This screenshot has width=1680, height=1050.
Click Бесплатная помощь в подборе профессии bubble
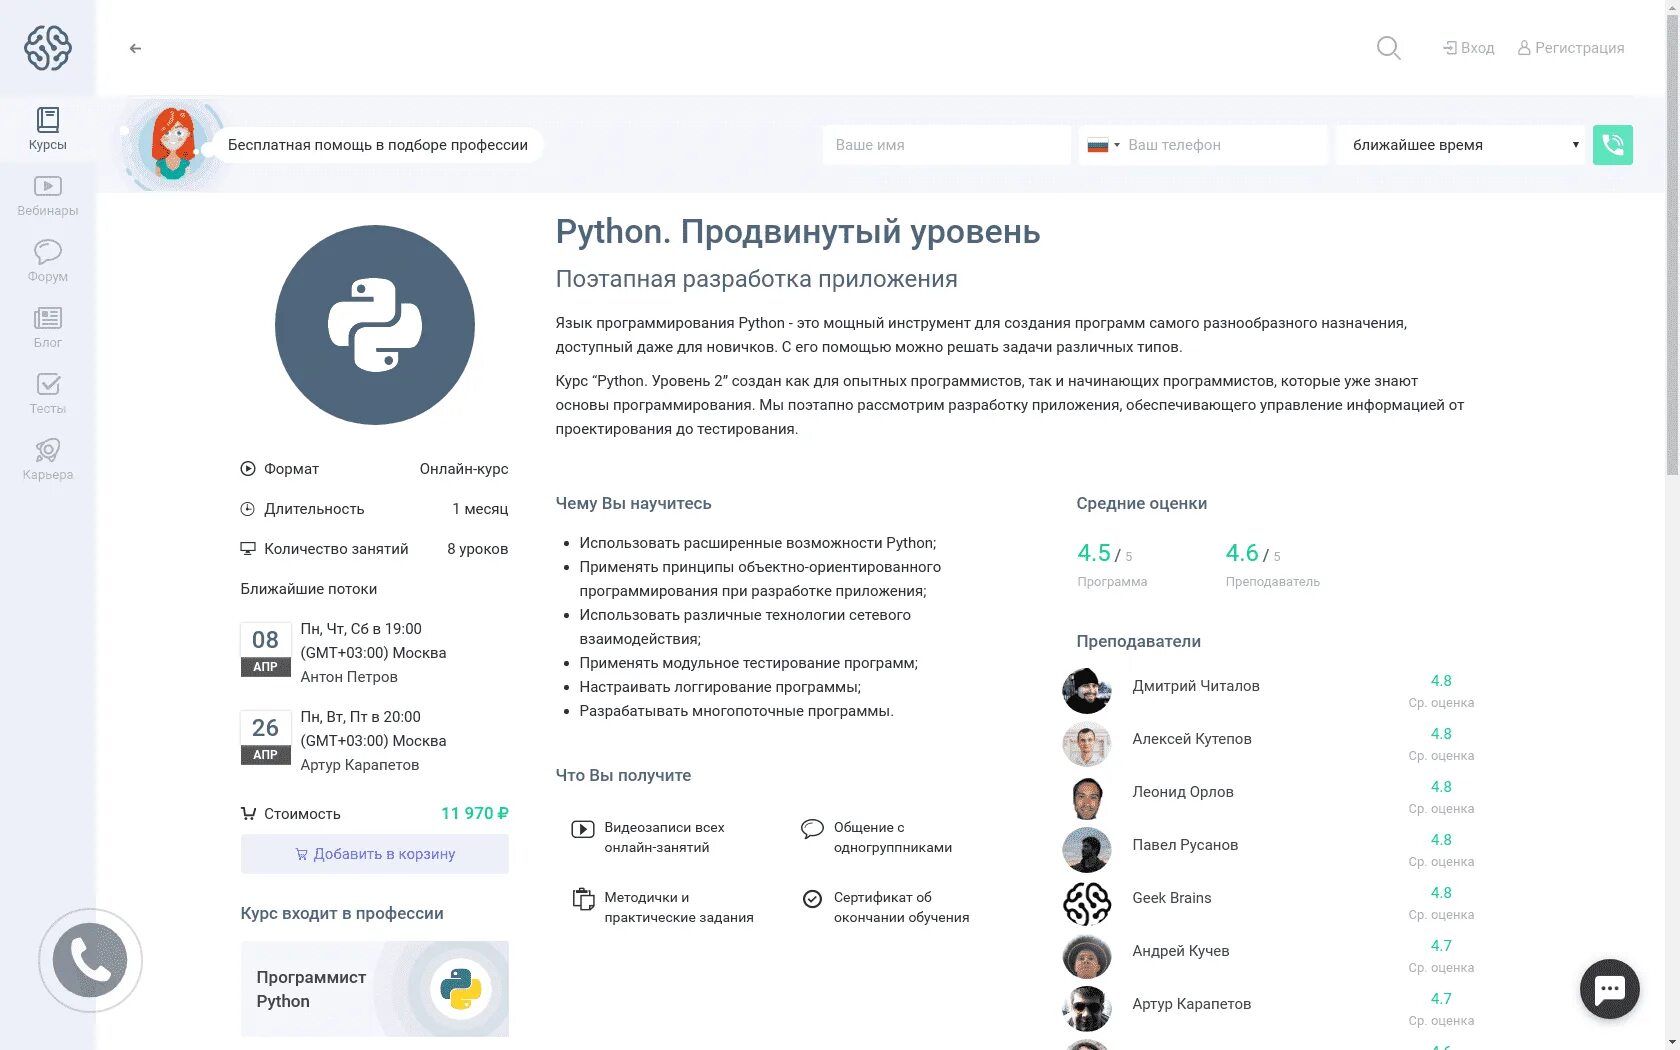tap(378, 145)
